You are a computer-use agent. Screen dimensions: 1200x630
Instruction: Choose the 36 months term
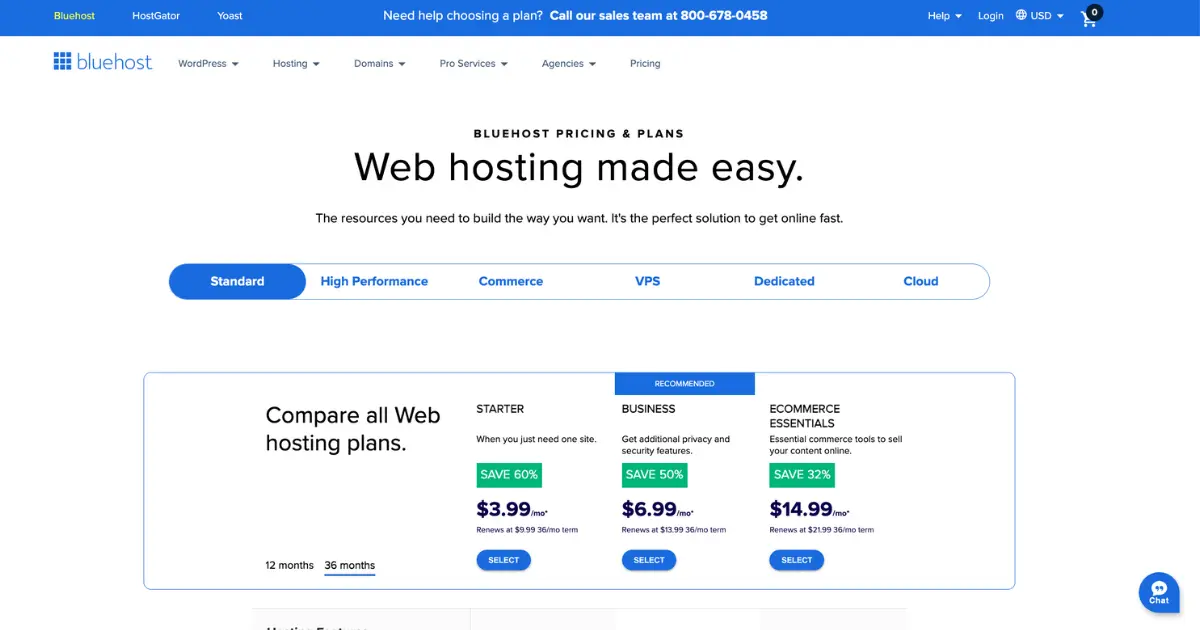pos(350,566)
